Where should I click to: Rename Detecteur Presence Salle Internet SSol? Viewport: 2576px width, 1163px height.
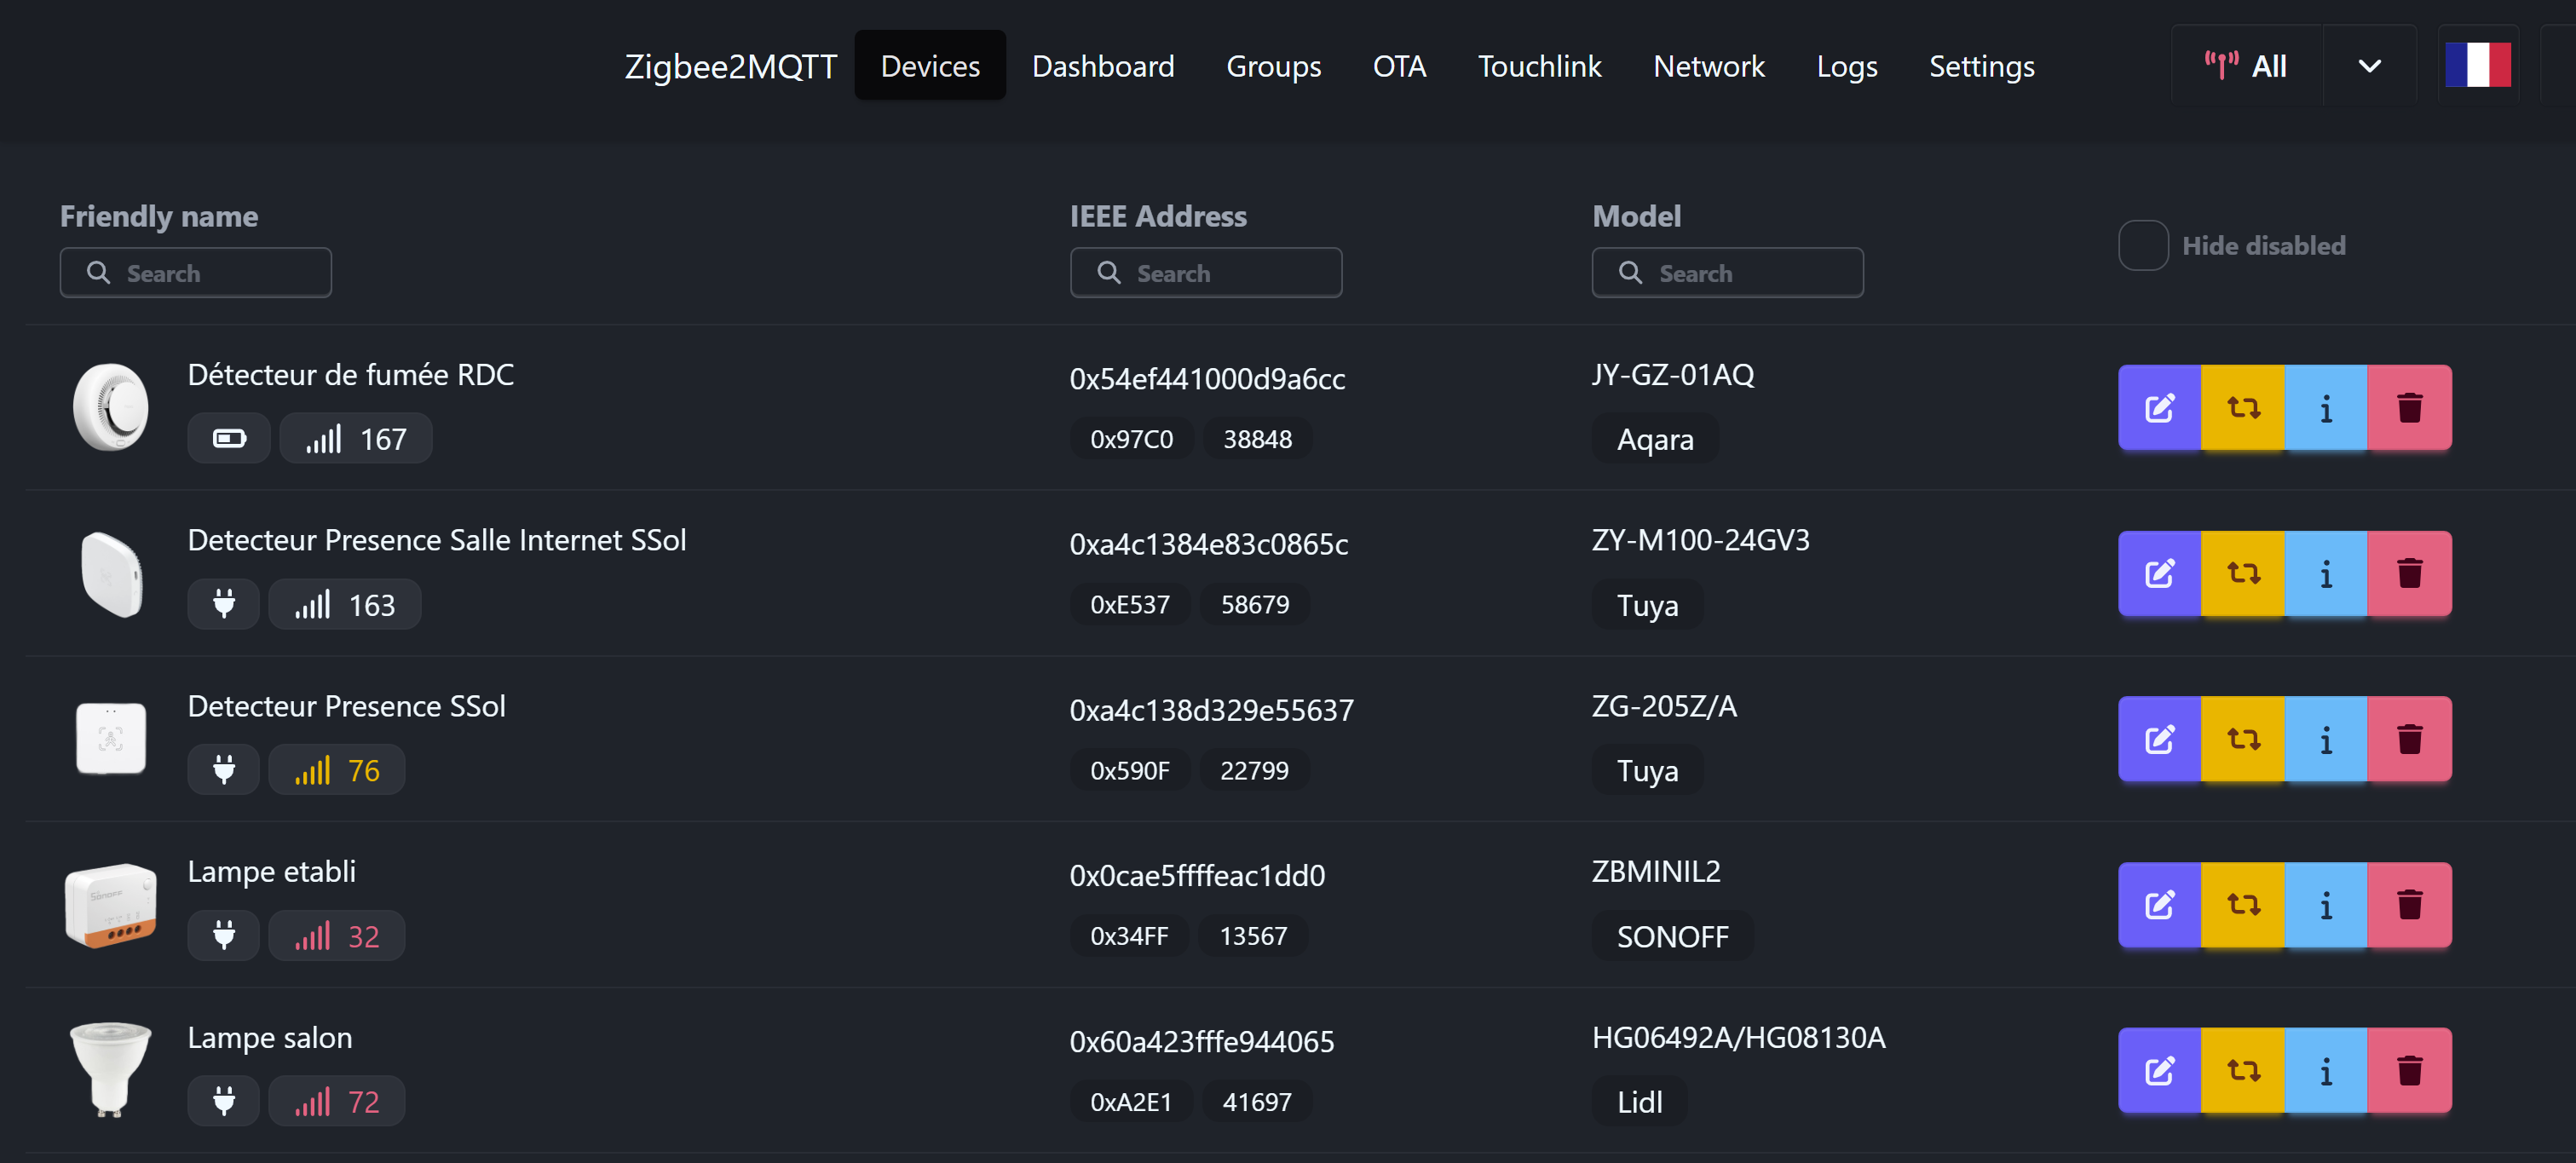point(2159,573)
